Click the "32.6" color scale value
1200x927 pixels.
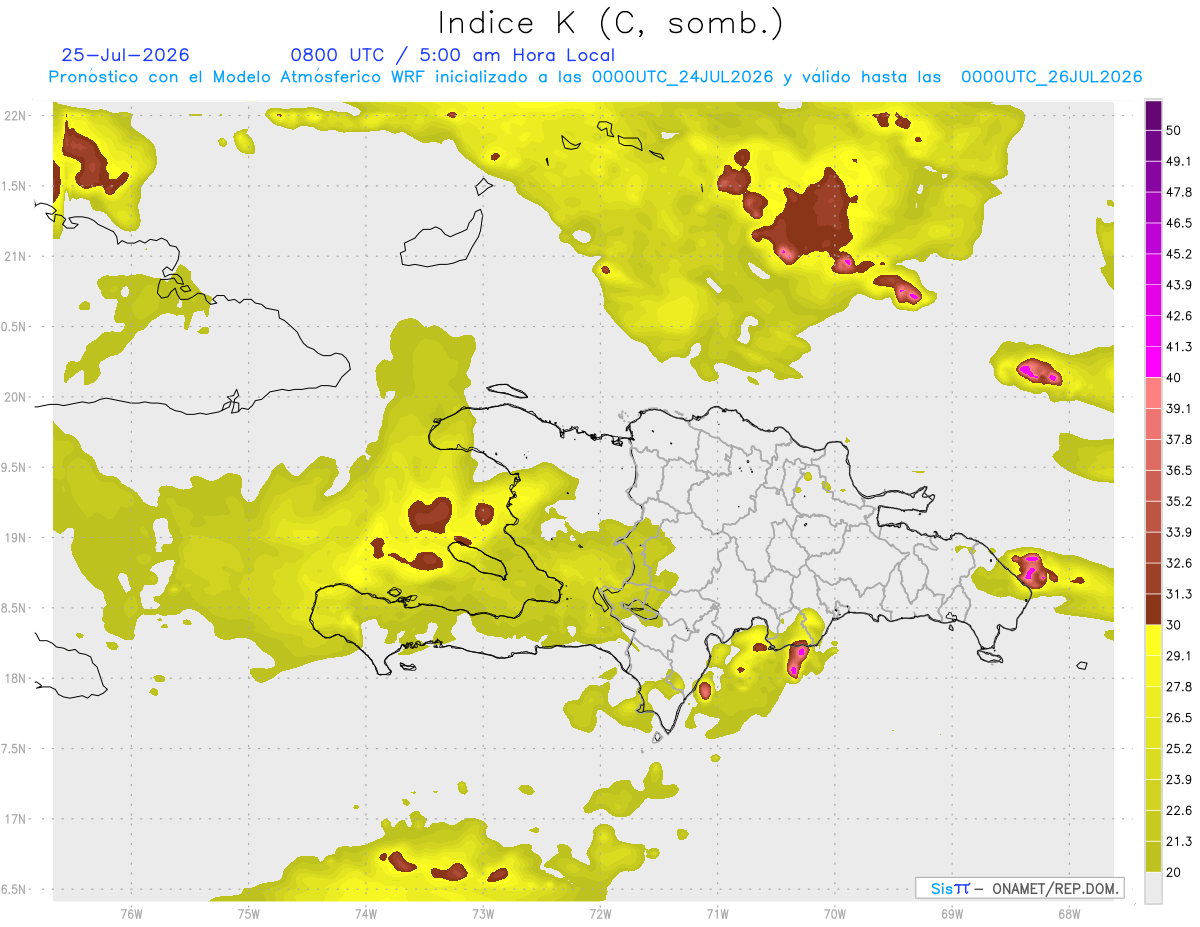pyautogui.click(x=1179, y=563)
